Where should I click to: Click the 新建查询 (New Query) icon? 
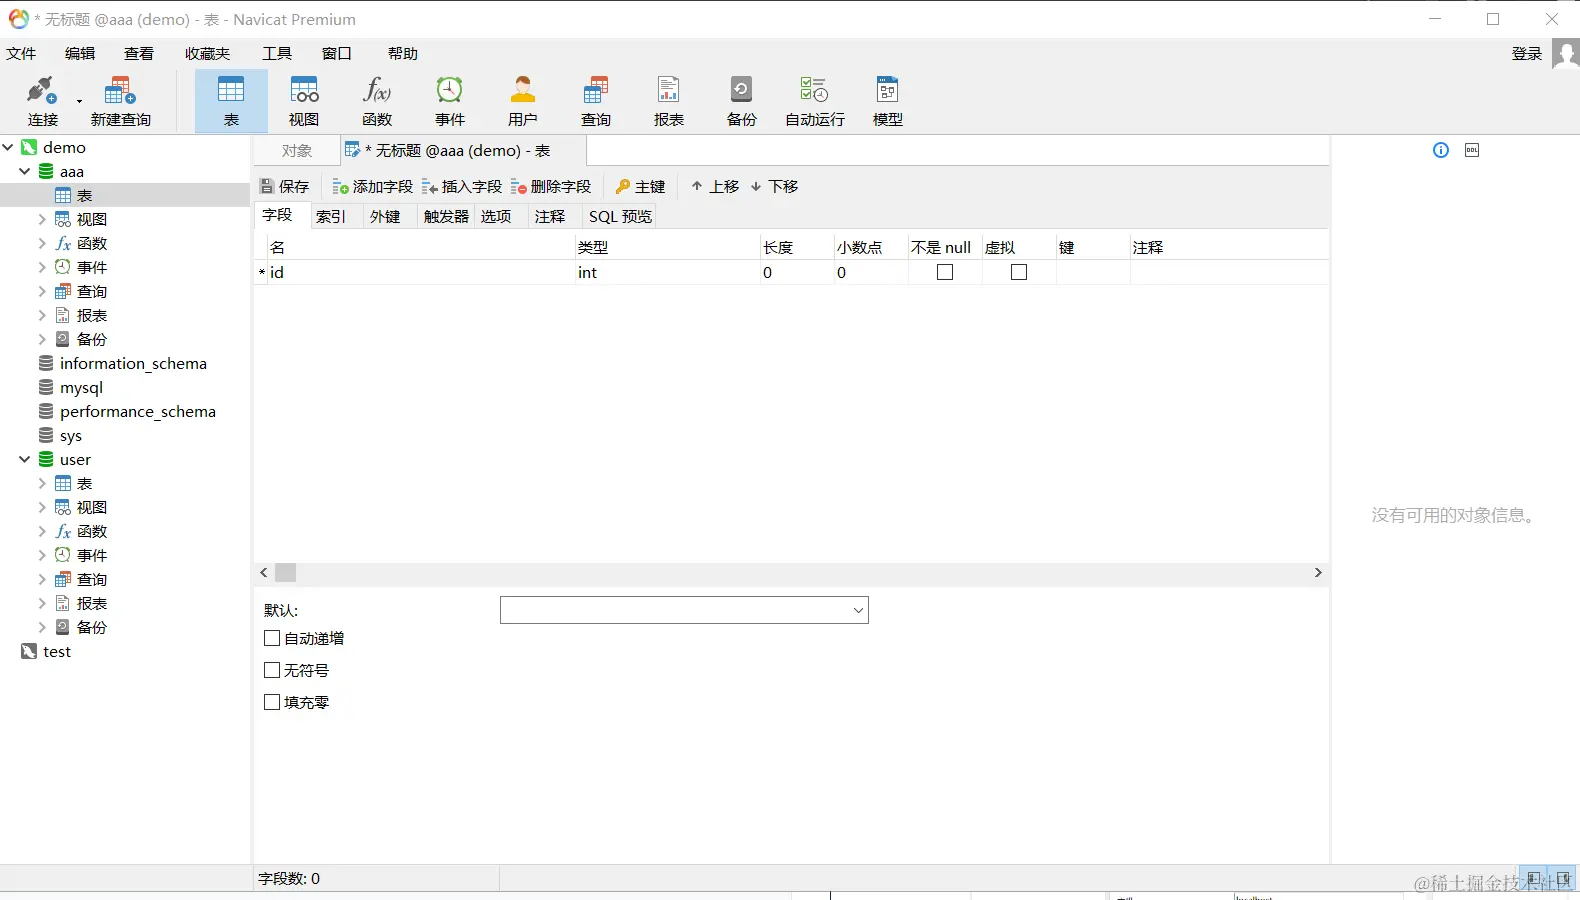[x=120, y=101]
